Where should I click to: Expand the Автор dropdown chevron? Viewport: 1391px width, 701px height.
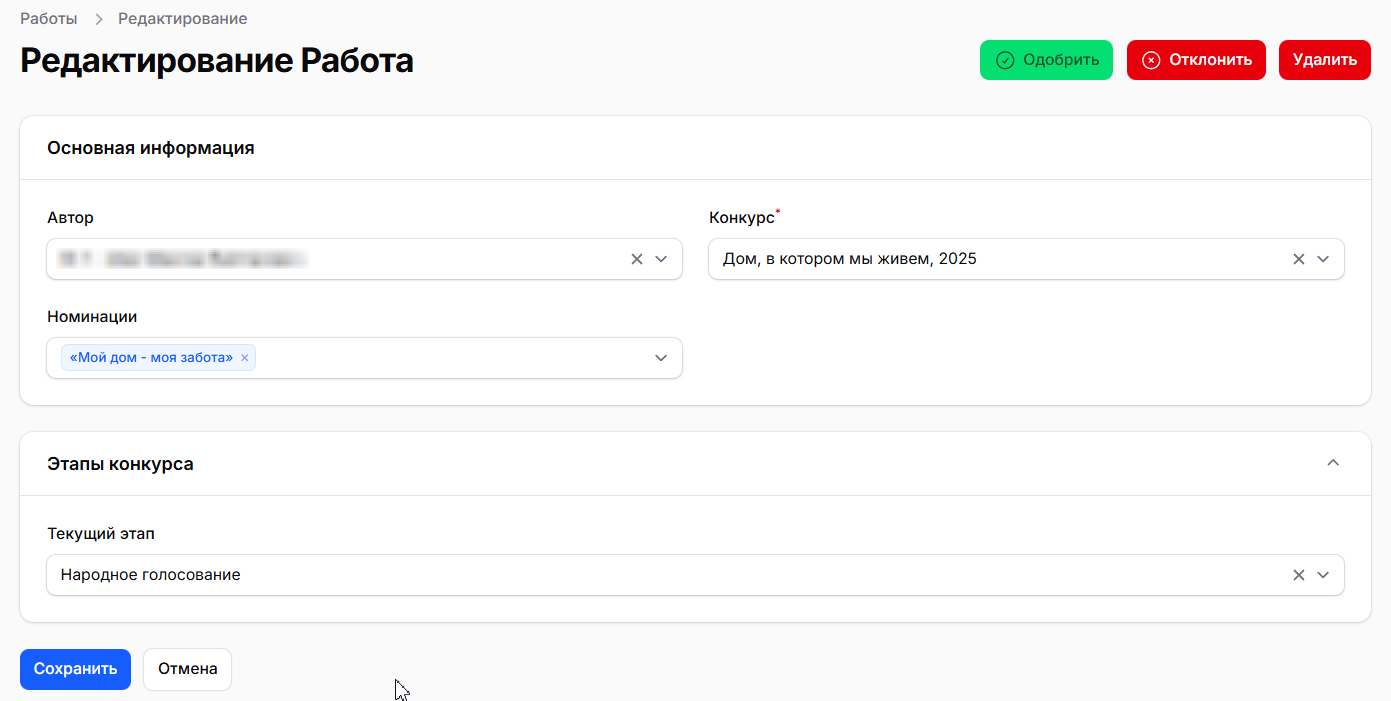point(661,259)
